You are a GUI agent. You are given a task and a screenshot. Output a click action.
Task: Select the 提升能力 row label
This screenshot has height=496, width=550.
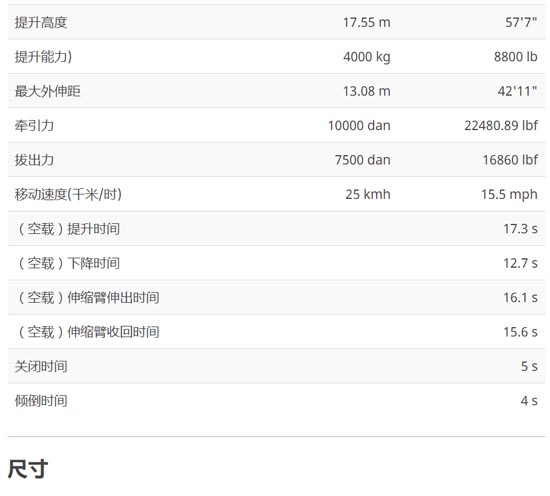pyautogui.click(x=43, y=57)
